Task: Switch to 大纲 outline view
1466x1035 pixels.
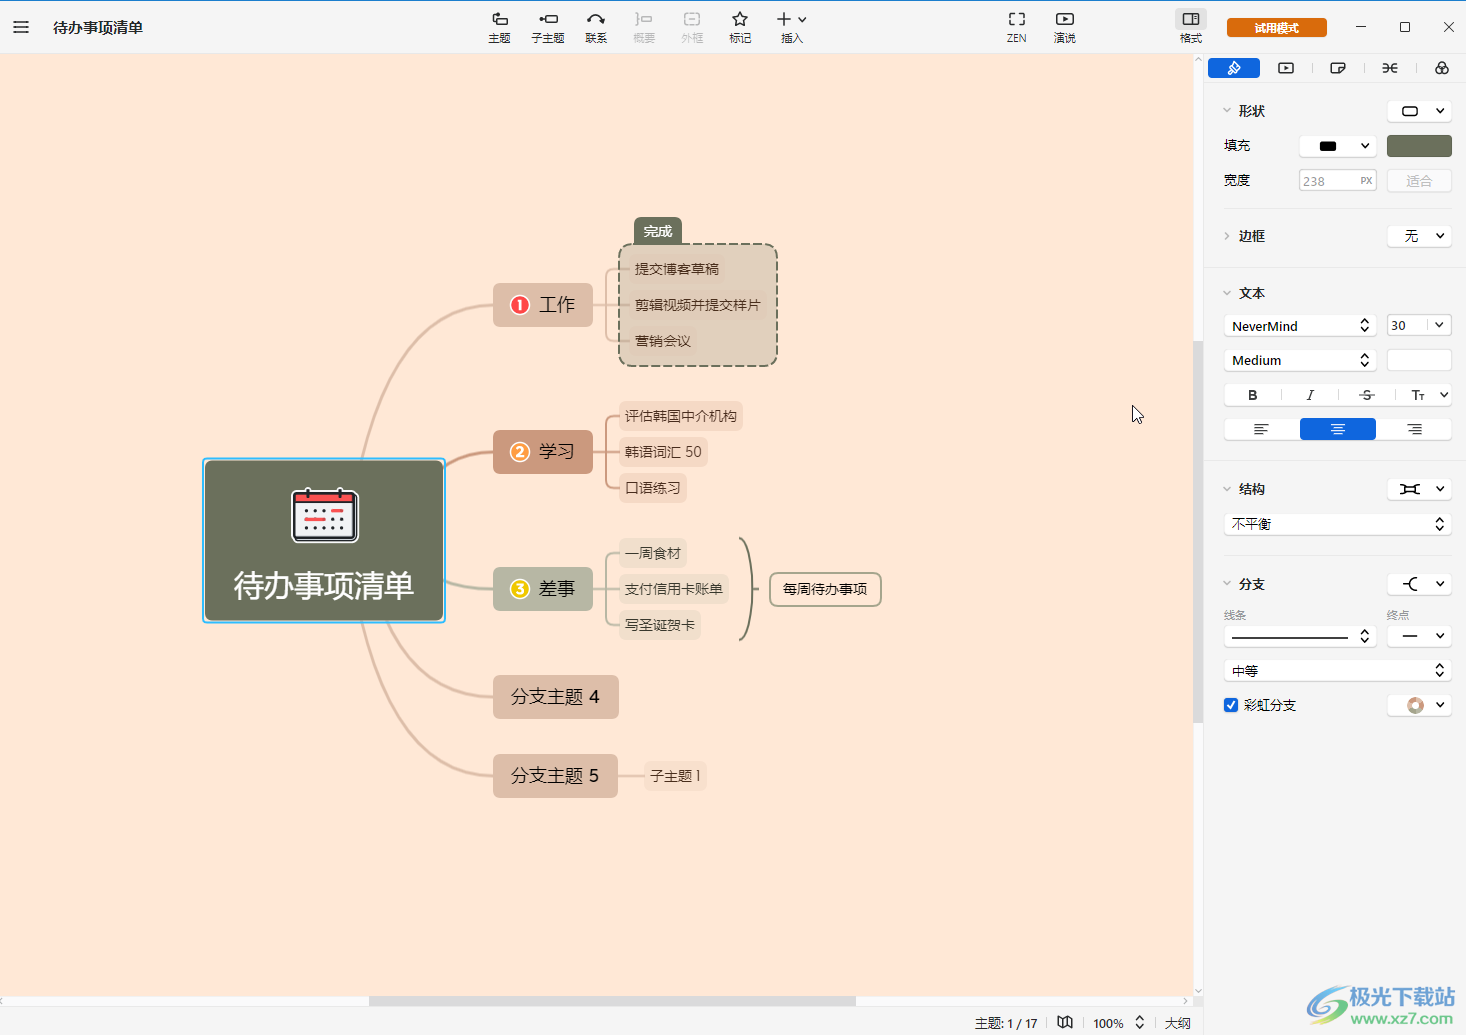Action: pos(1177,1023)
